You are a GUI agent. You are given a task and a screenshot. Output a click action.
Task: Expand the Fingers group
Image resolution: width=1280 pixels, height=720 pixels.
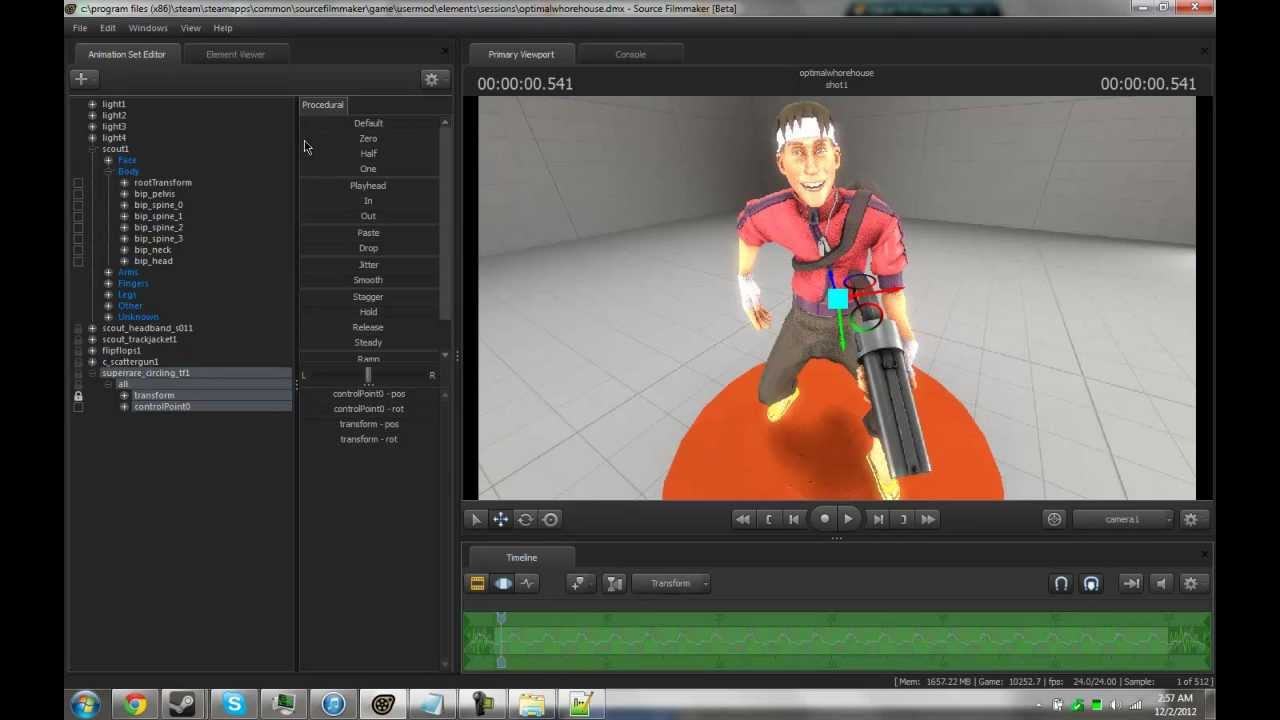[x=108, y=283]
